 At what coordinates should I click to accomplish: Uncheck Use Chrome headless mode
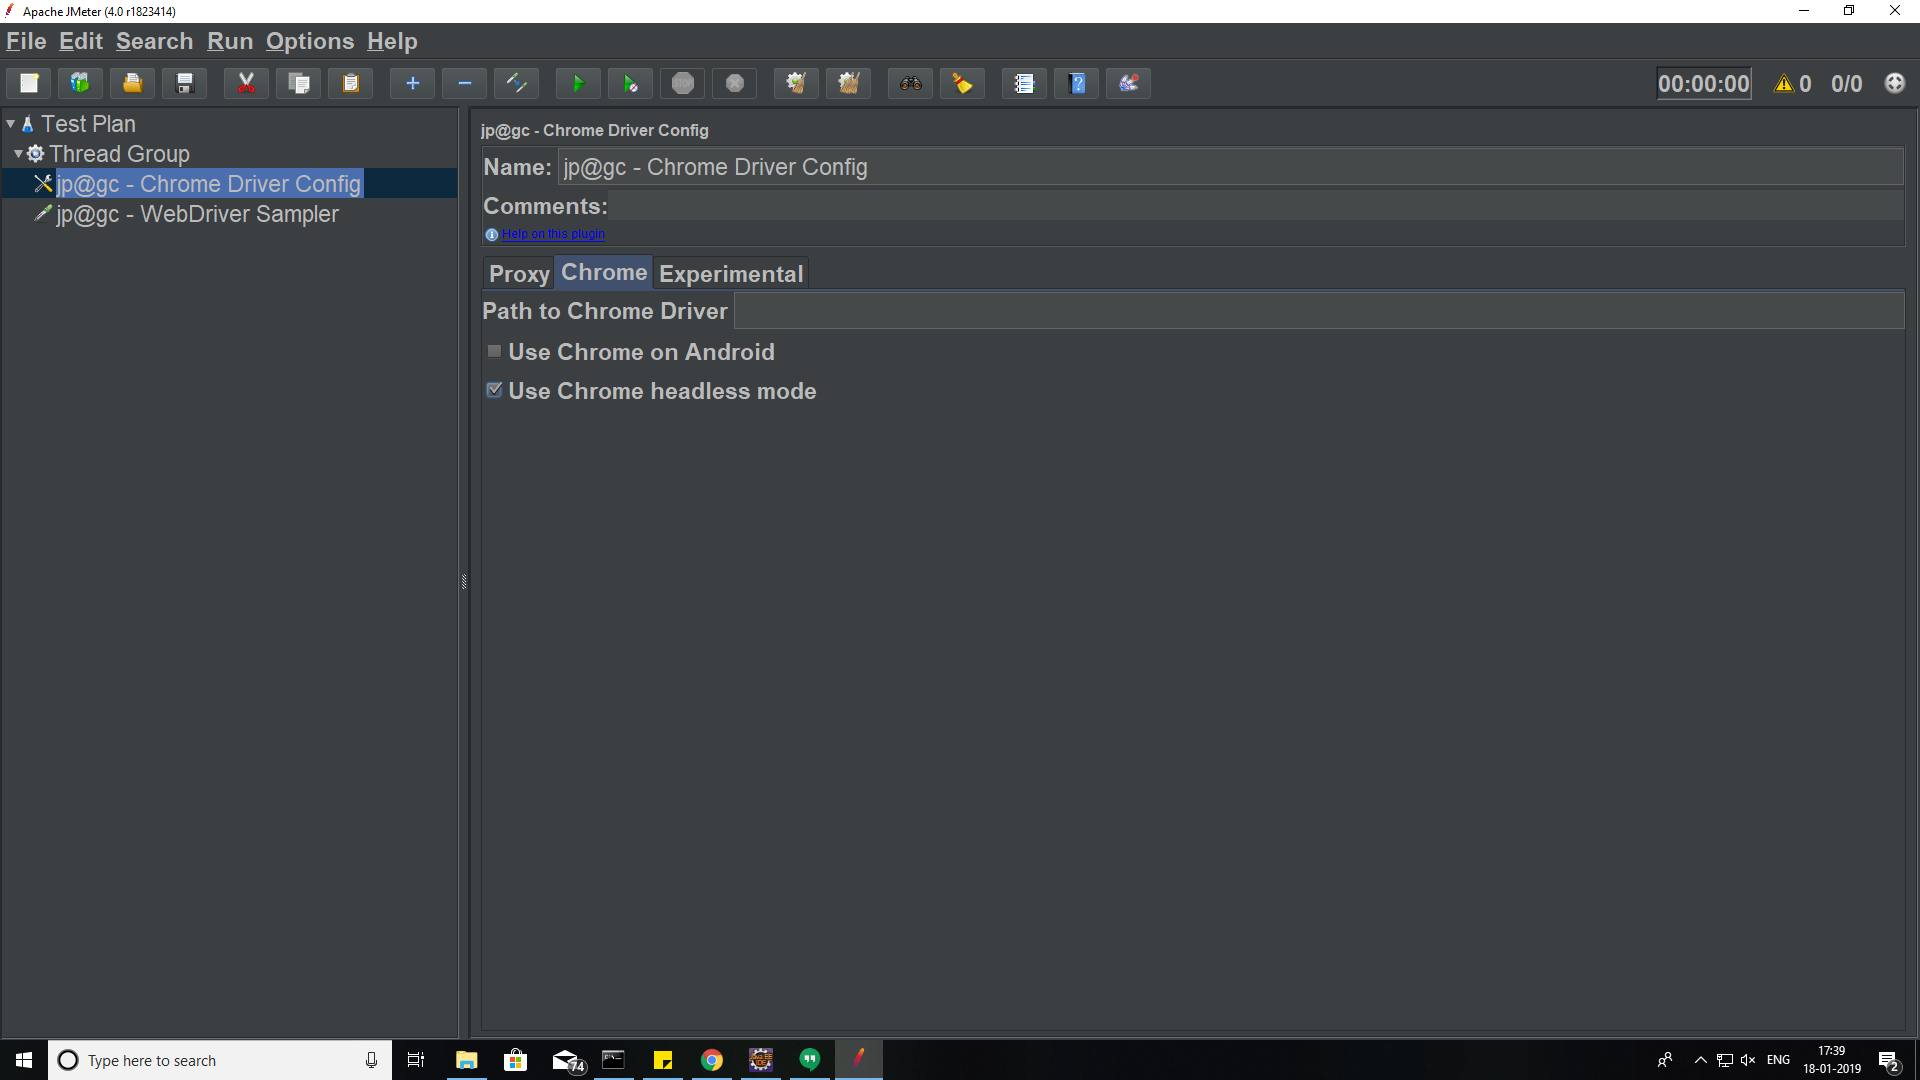495,391
